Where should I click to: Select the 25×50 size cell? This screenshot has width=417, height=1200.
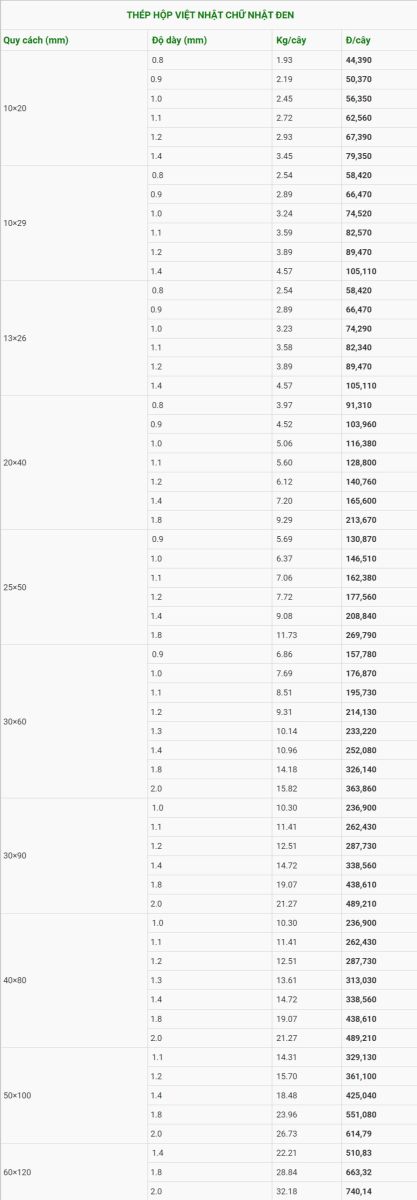[74, 587]
